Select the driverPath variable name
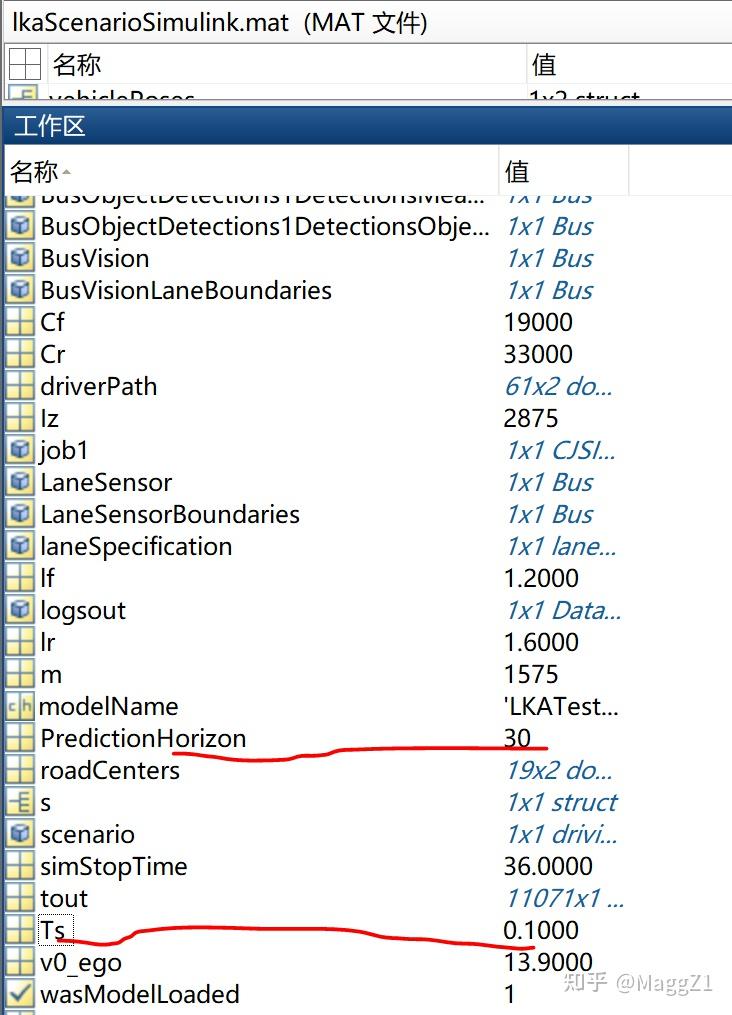This screenshot has height=1015, width=732. [x=98, y=386]
